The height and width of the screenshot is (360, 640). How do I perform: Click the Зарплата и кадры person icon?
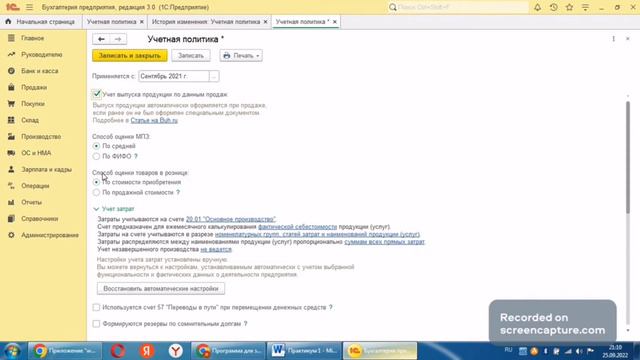click(11, 169)
